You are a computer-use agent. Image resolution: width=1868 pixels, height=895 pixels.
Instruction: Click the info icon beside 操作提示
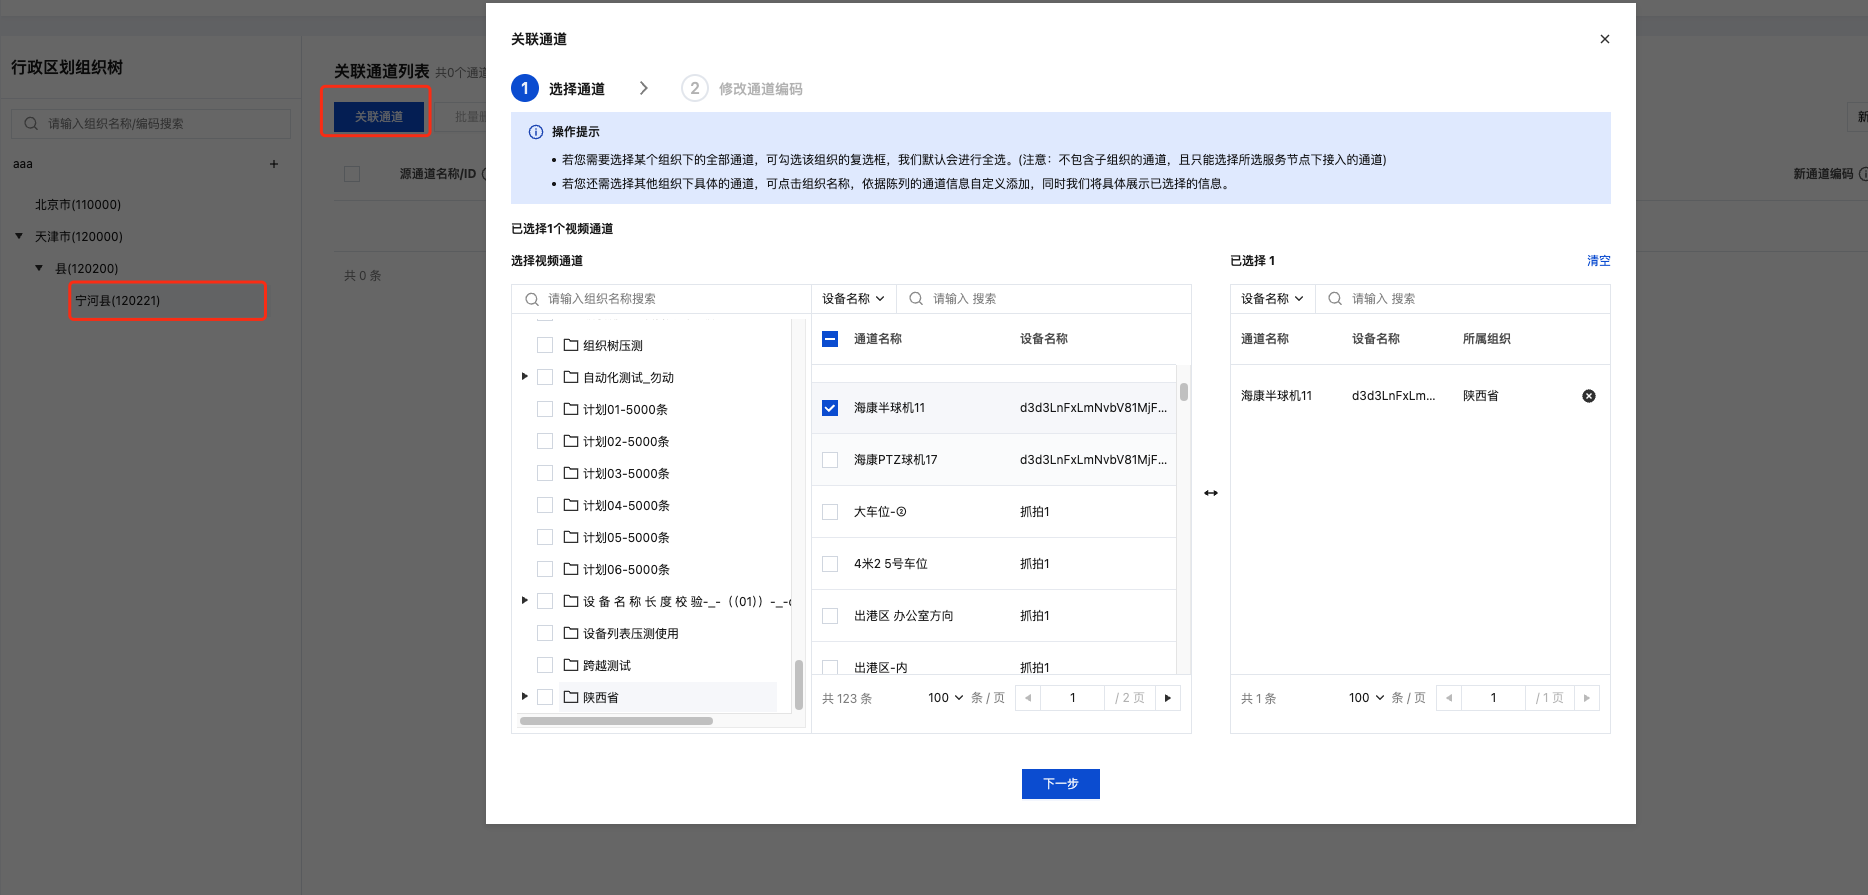[536, 132]
